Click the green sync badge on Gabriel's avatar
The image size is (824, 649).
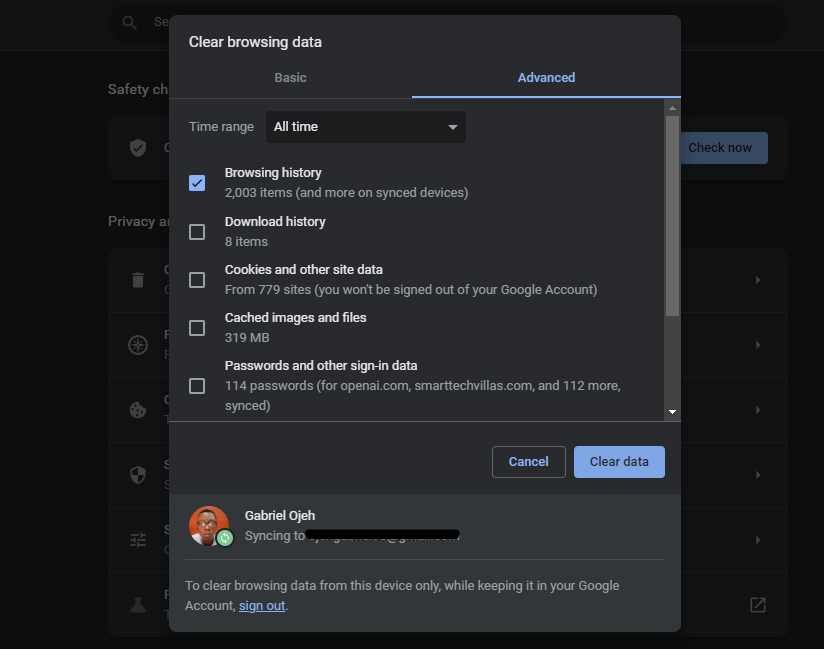coord(226,540)
